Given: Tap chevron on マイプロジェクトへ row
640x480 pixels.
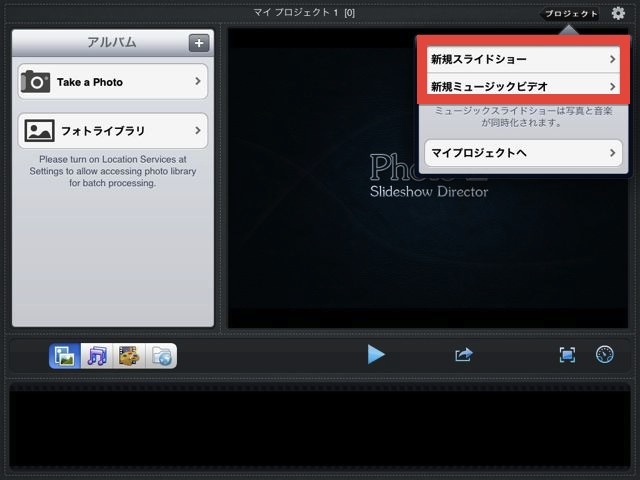Looking at the screenshot, I should click(x=612, y=153).
